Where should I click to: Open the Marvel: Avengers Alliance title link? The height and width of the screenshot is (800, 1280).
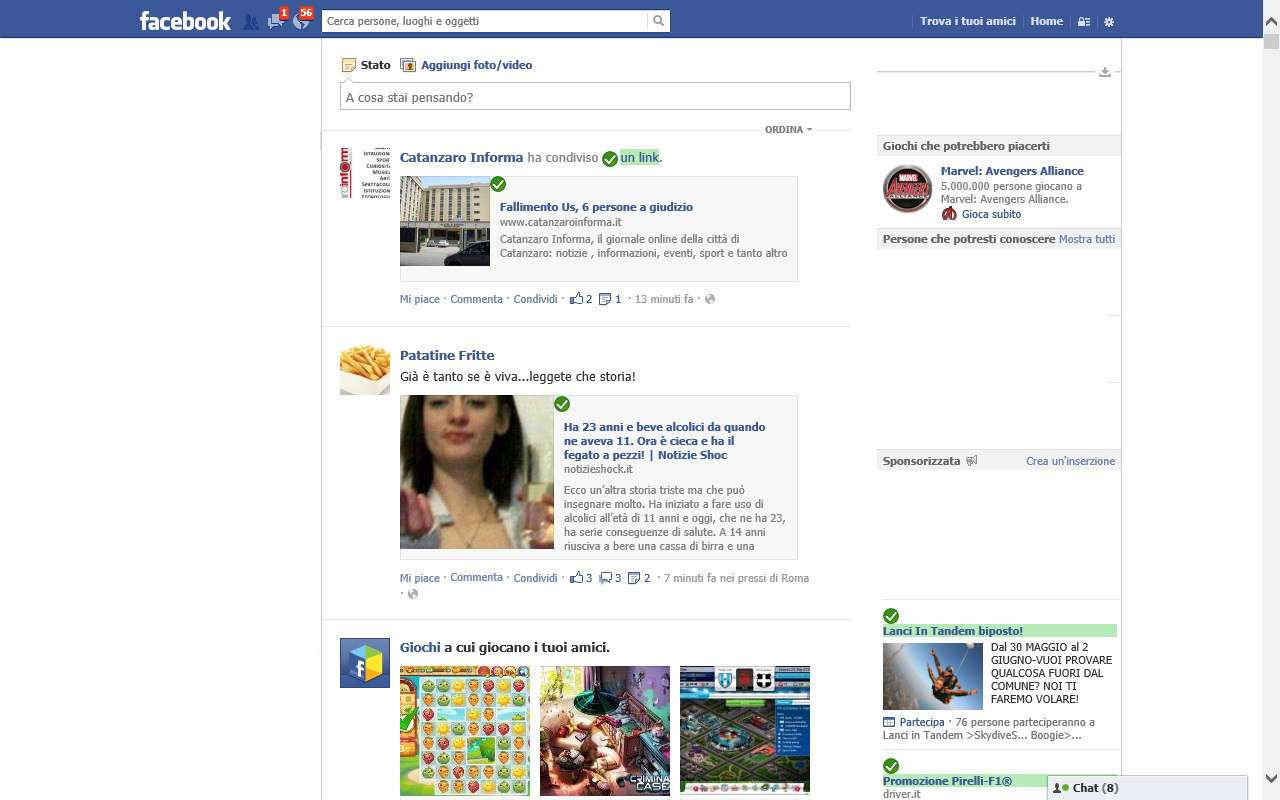pyautogui.click(x=1012, y=171)
